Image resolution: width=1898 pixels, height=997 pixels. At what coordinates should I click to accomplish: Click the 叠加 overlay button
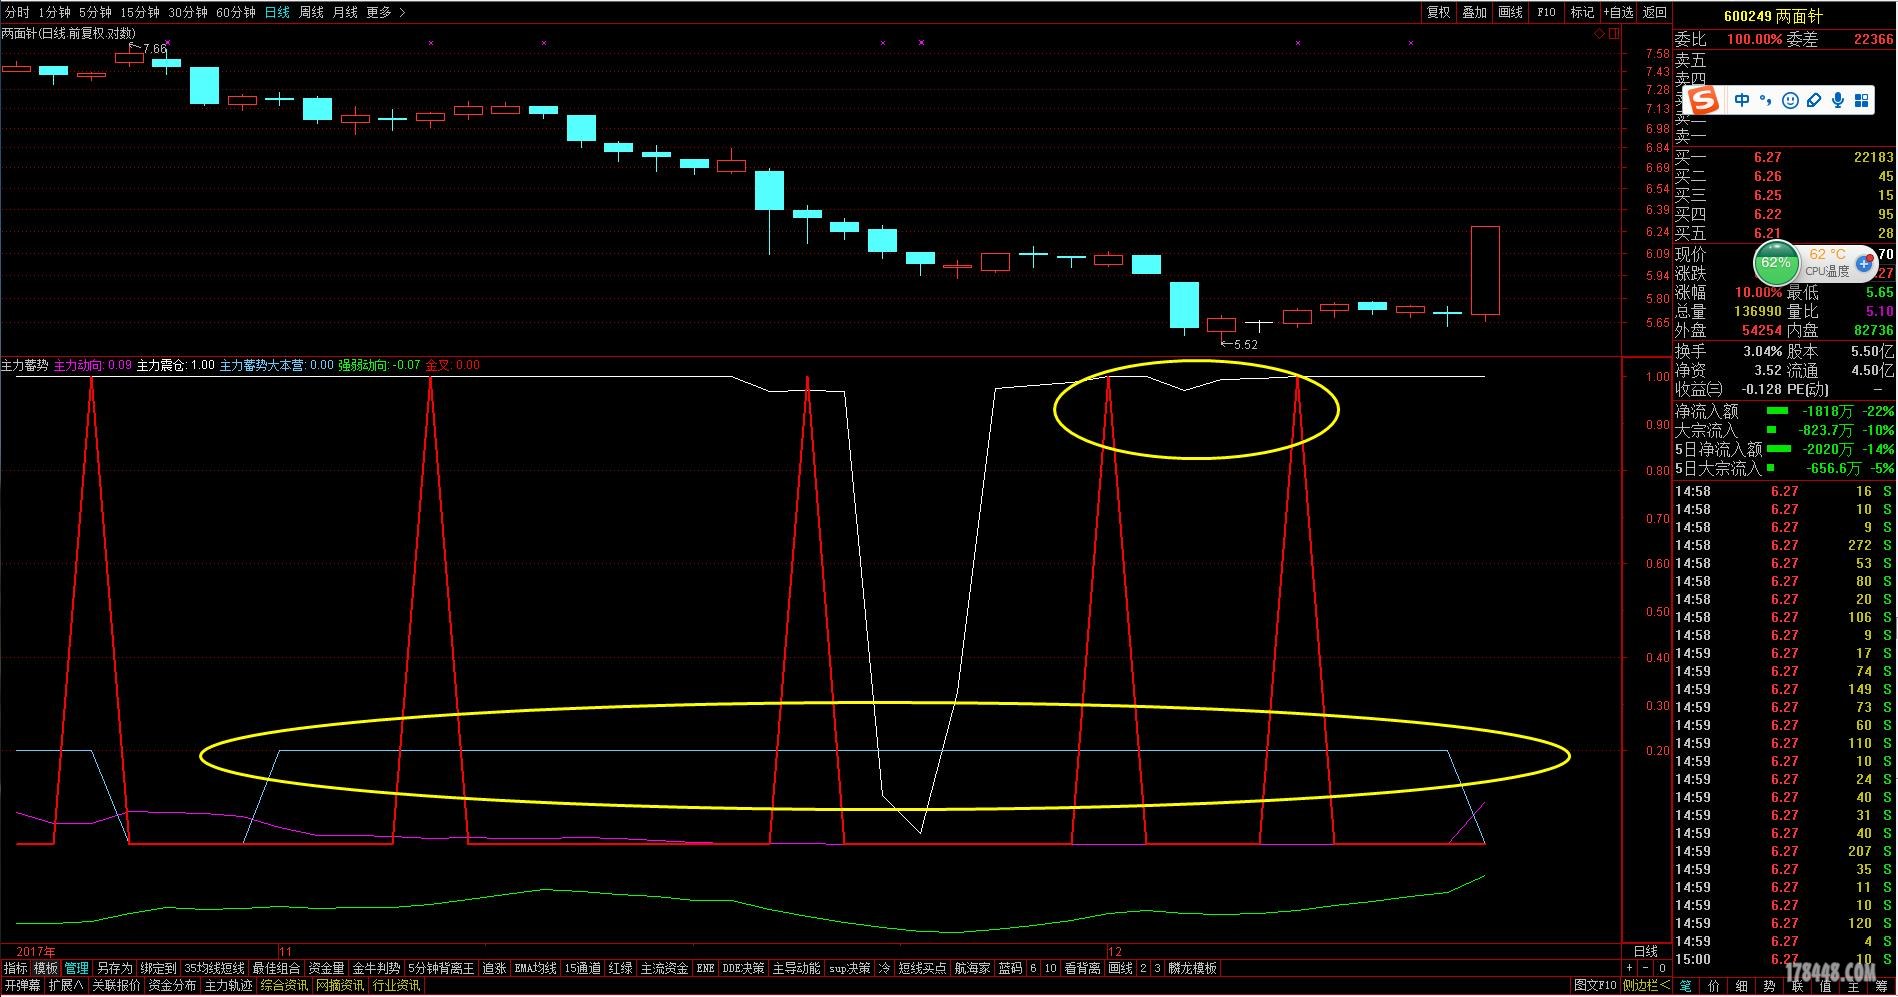click(x=1474, y=12)
